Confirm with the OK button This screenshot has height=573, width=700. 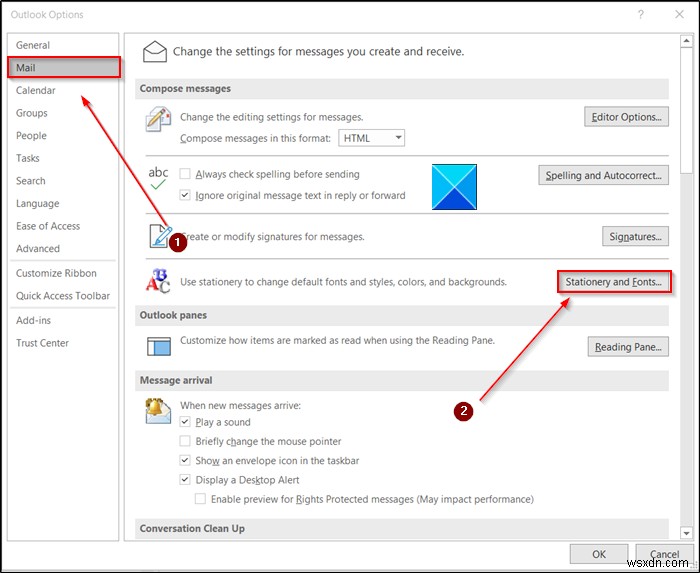pos(599,554)
